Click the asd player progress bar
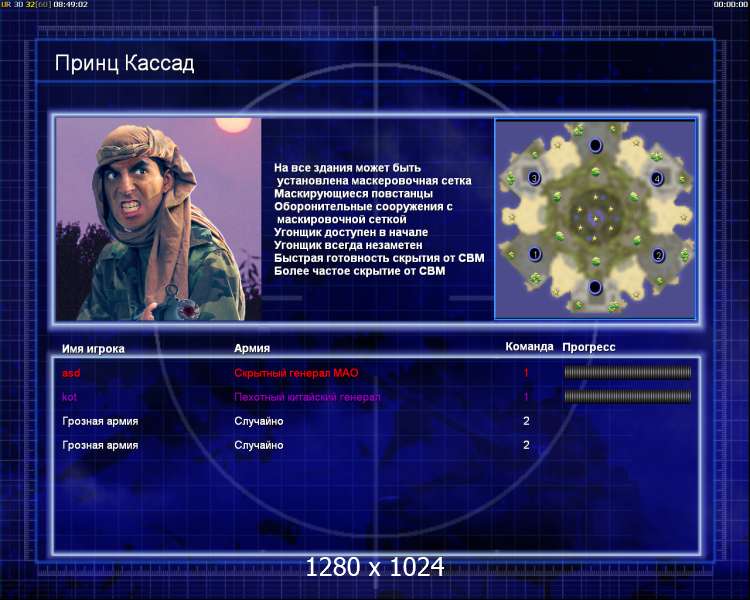The height and width of the screenshot is (600, 750). coord(628,372)
